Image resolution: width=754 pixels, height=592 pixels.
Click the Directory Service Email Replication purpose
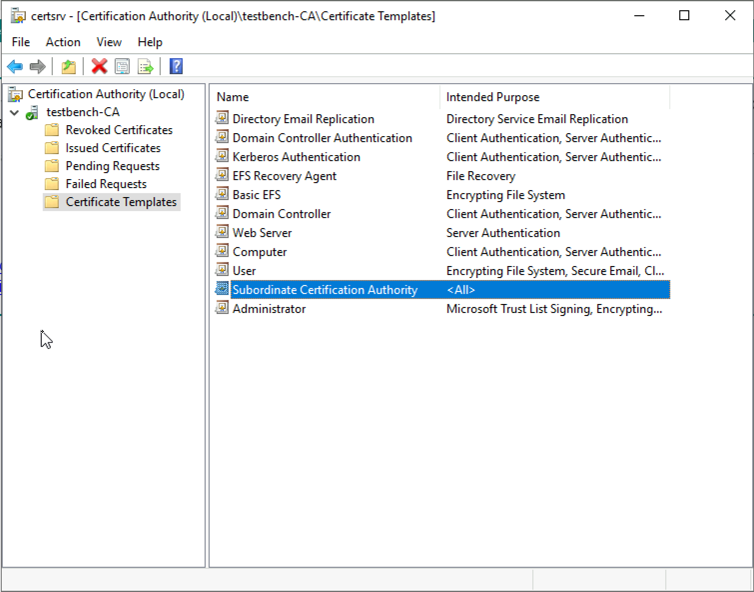[x=537, y=119]
